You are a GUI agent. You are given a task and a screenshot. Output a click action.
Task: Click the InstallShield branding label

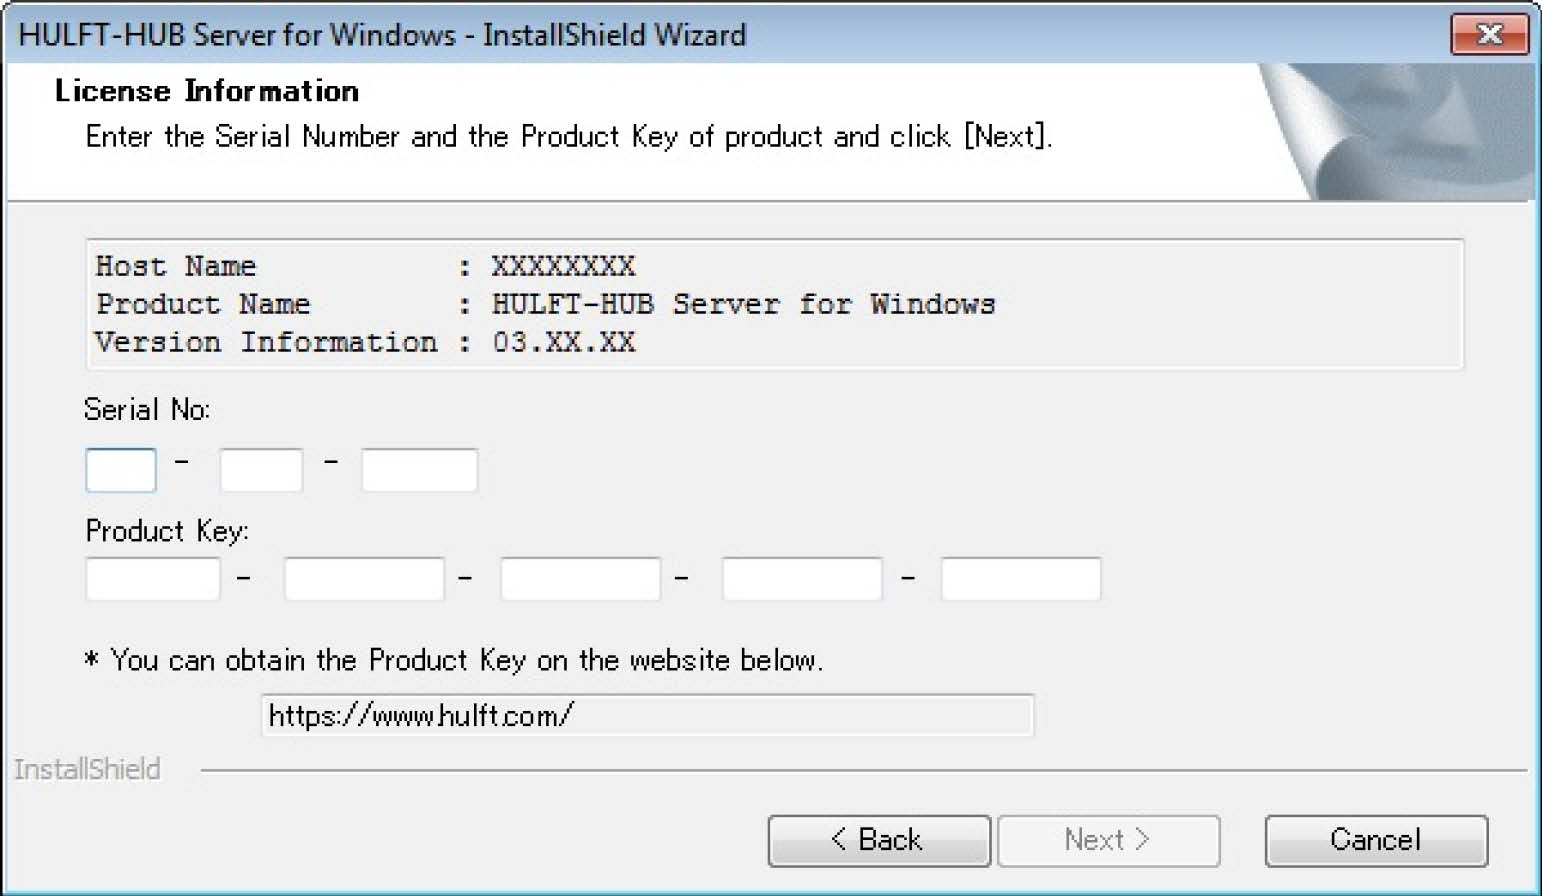87,769
